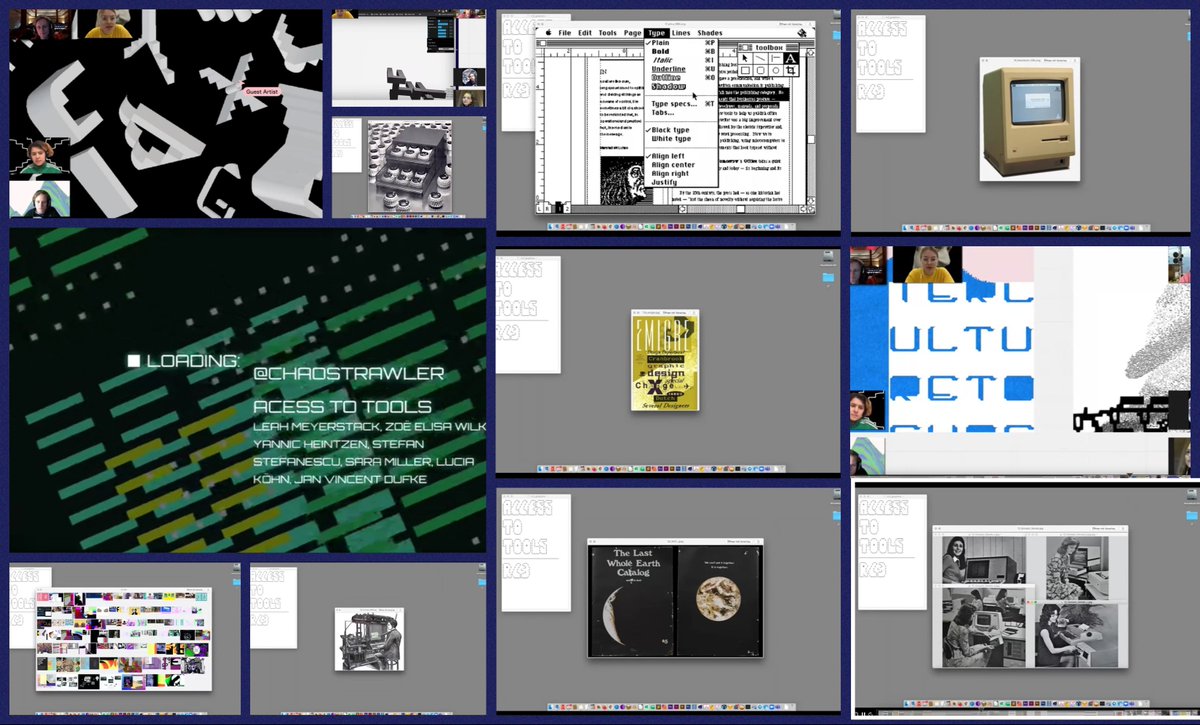Click the typesetting machine engraving image
Screen dimensions: 1200x725
(x=369, y=638)
